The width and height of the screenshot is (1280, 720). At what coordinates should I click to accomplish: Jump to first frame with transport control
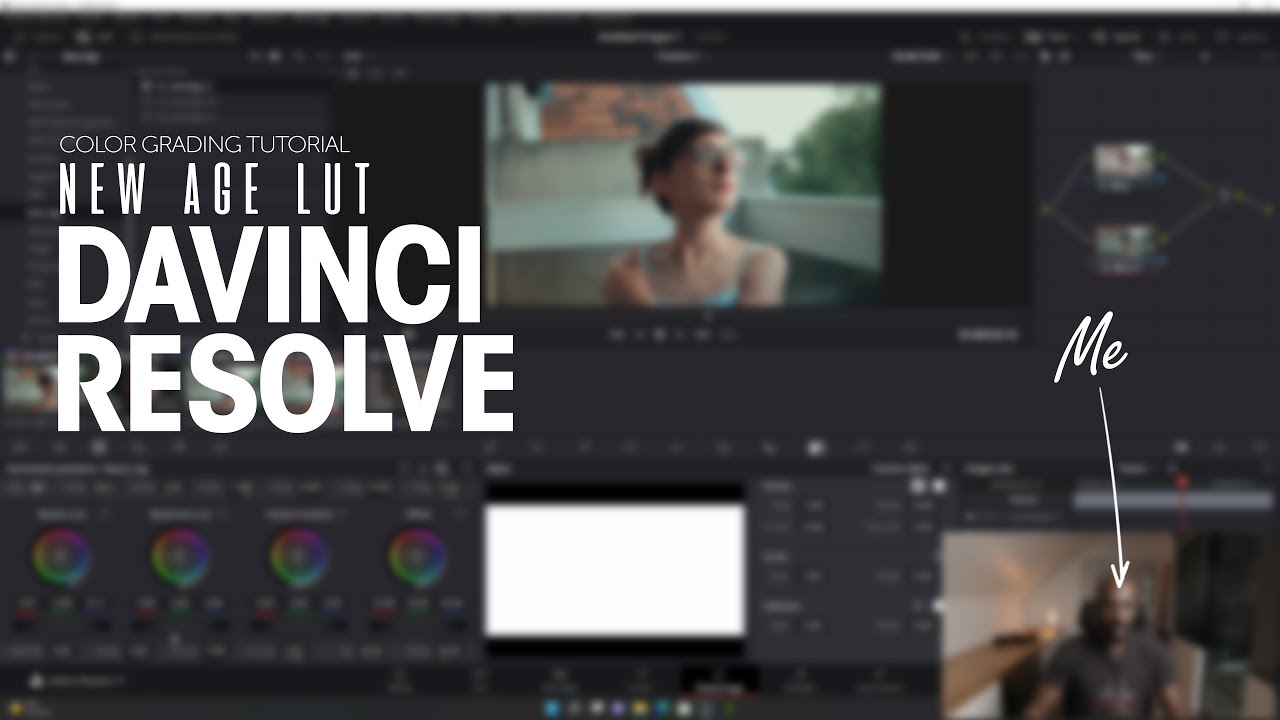point(617,334)
